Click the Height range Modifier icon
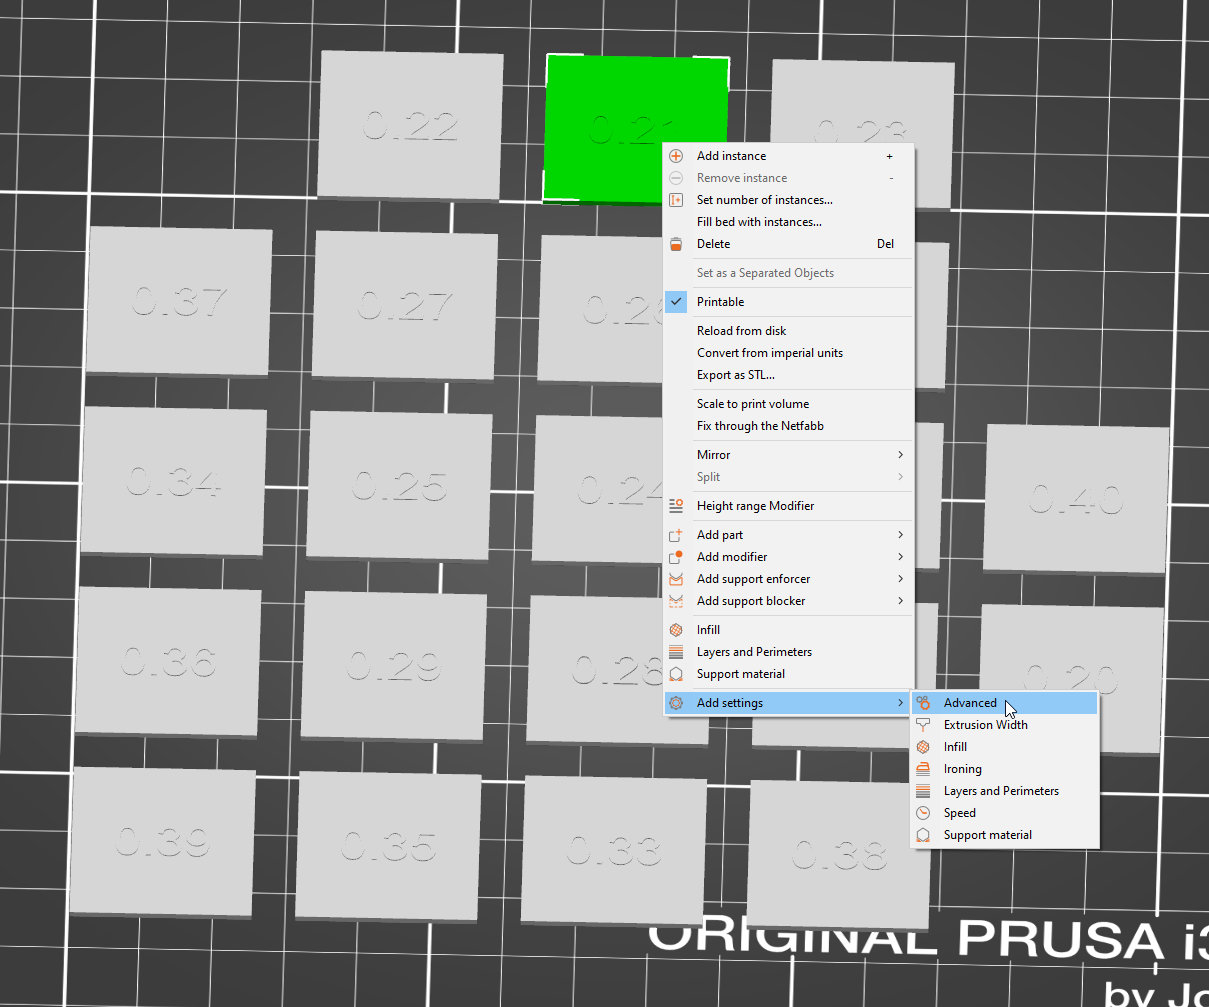This screenshot has height=1007, width=1209. [x=676, y=506]
